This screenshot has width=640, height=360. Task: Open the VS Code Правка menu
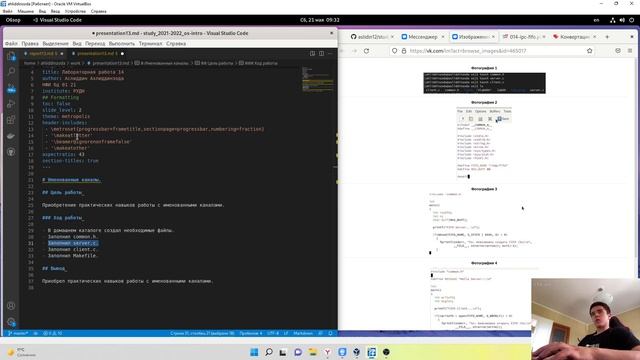coord(30,44)
